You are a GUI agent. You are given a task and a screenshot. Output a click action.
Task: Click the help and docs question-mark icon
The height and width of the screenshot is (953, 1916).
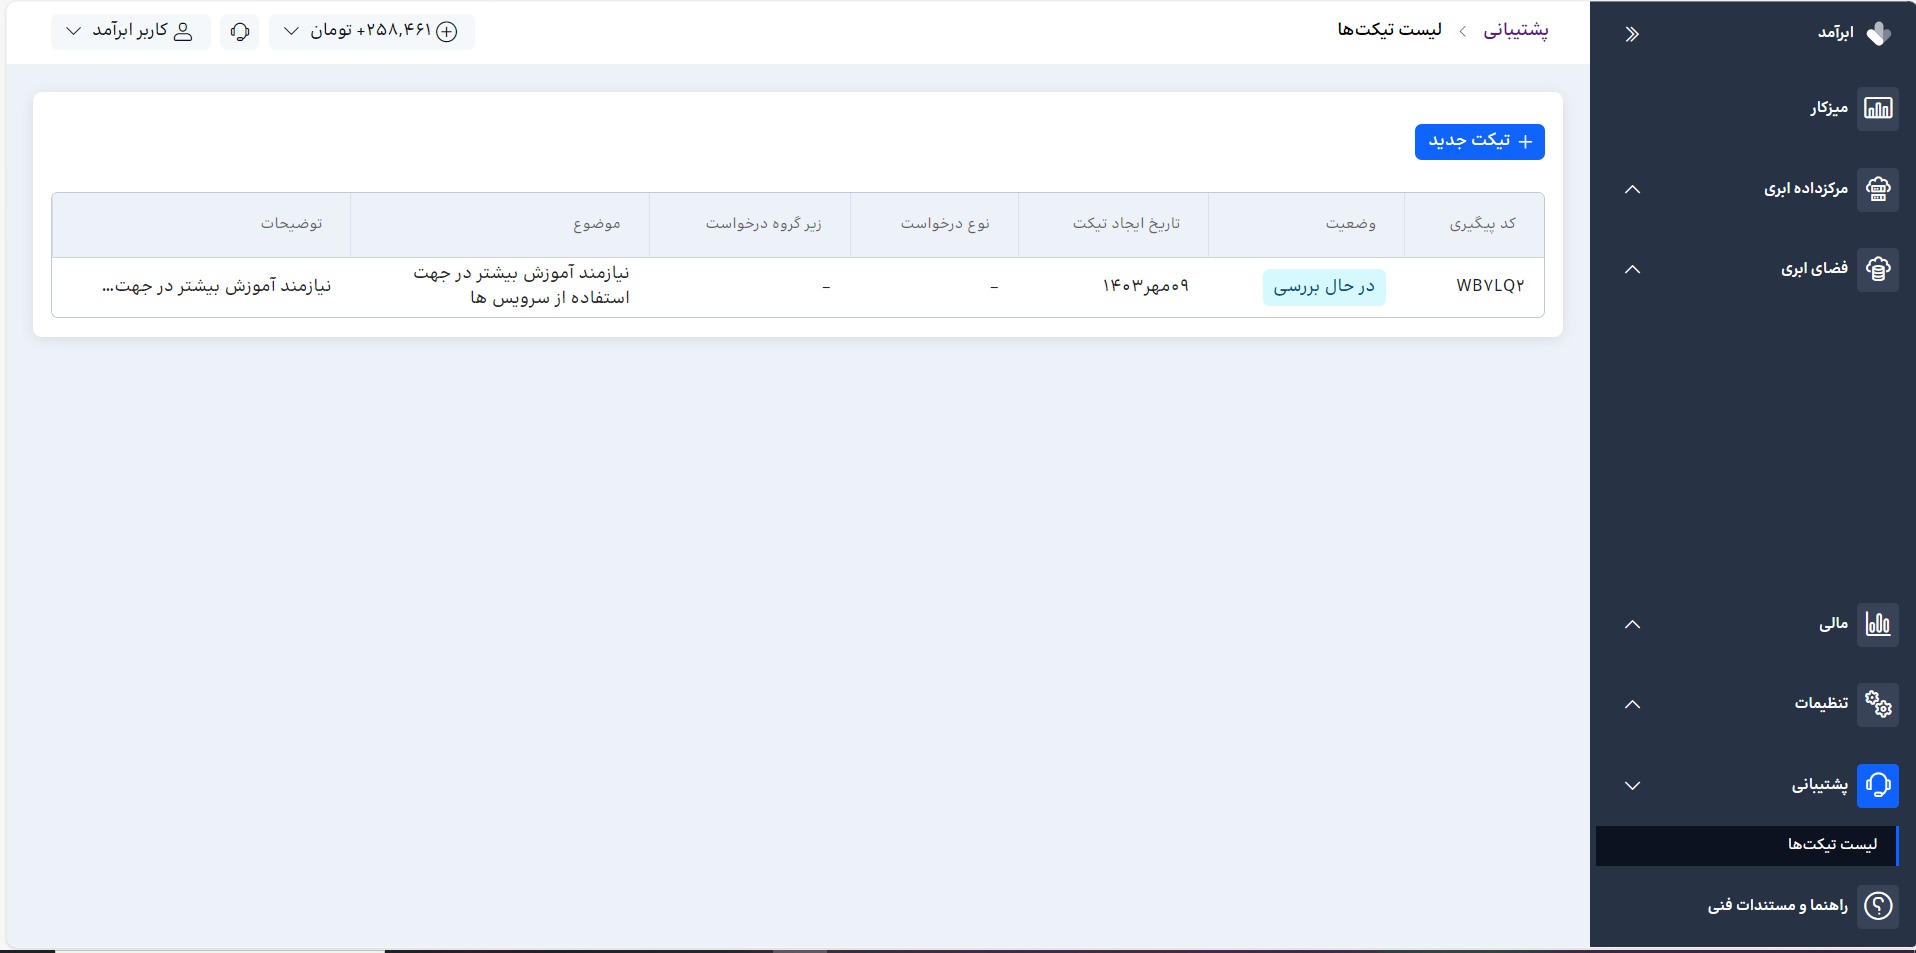(1878, 906)
